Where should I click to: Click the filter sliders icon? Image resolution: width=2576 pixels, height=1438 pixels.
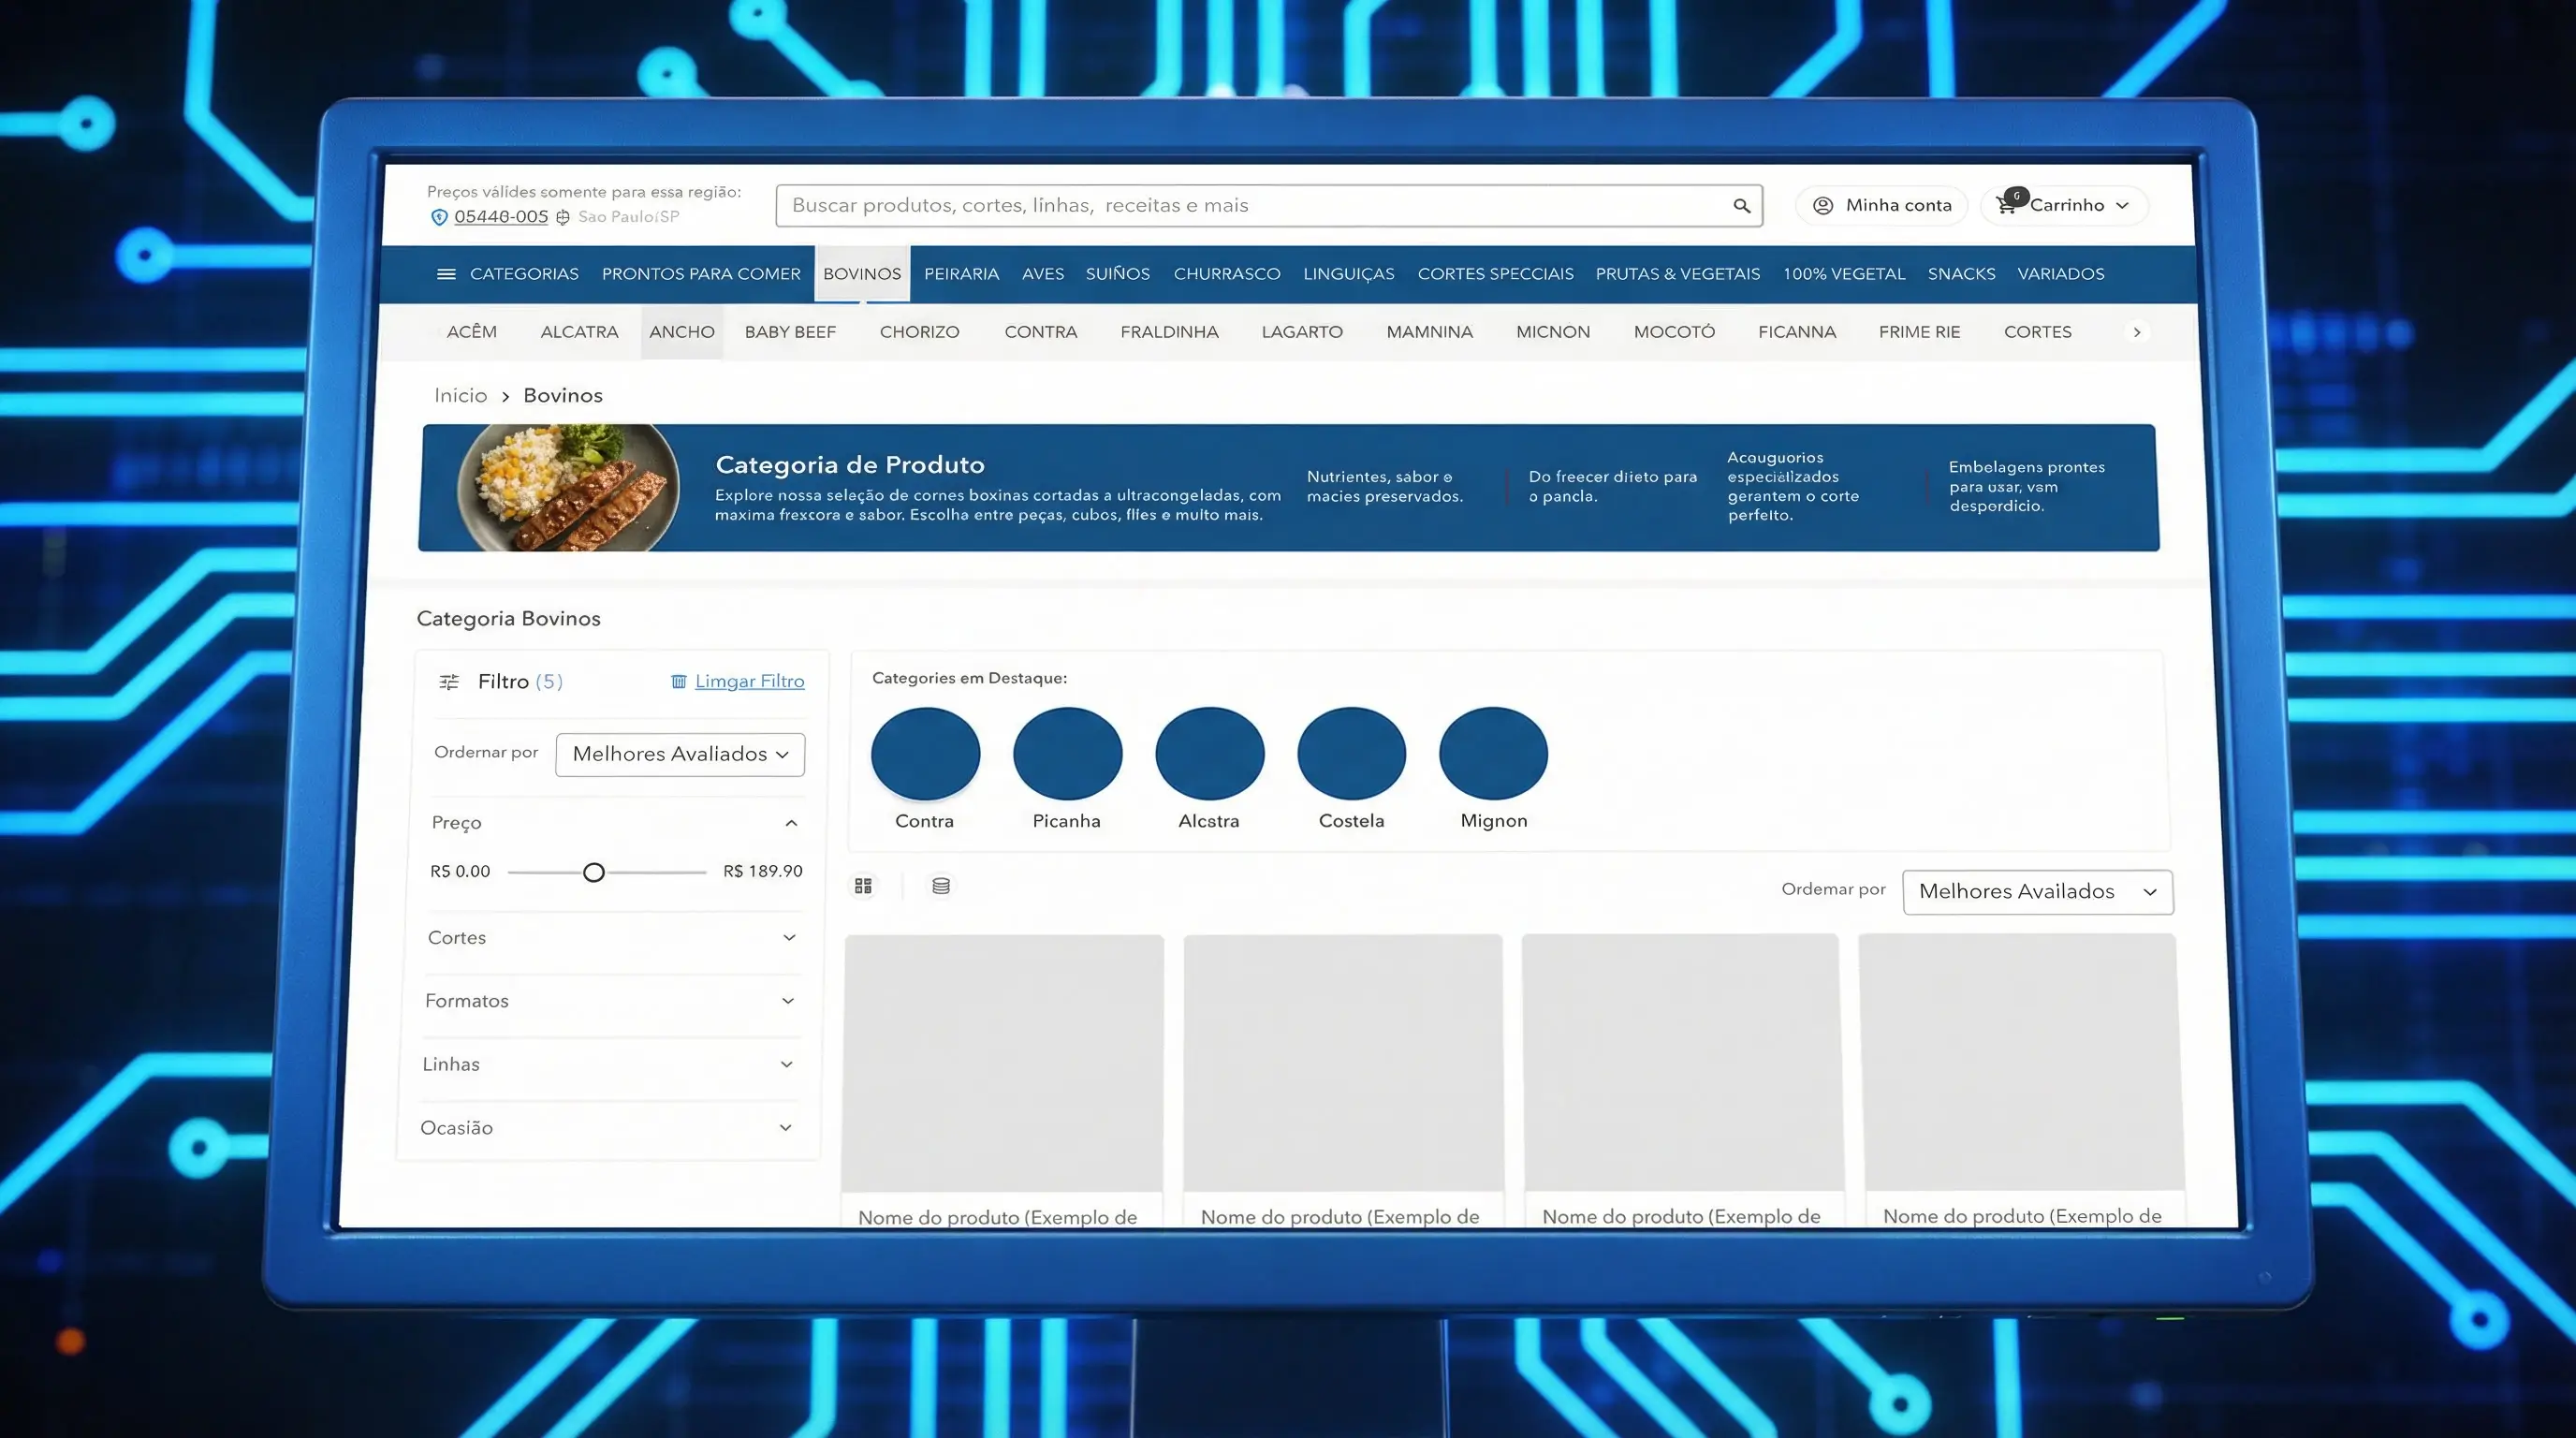click(x=449, y=682)
